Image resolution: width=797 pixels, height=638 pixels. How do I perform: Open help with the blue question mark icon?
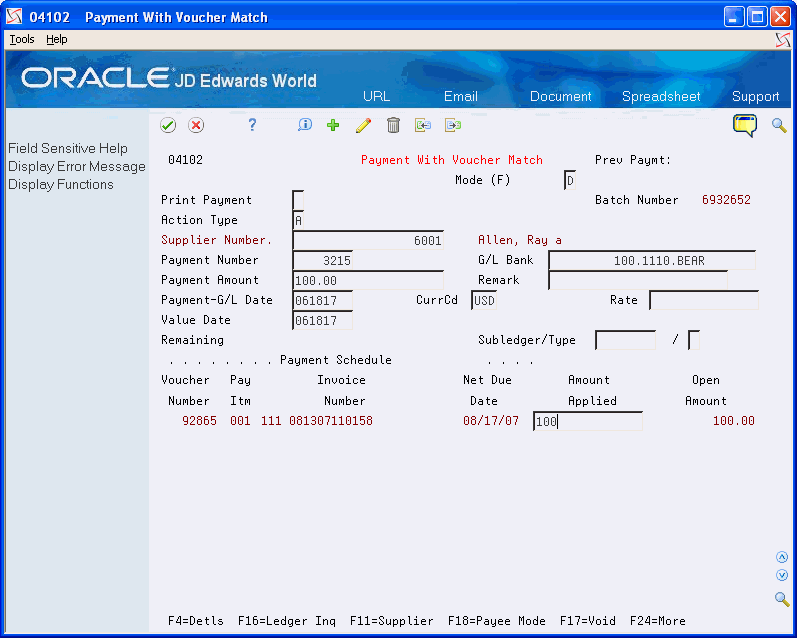(x=252, y=125)
